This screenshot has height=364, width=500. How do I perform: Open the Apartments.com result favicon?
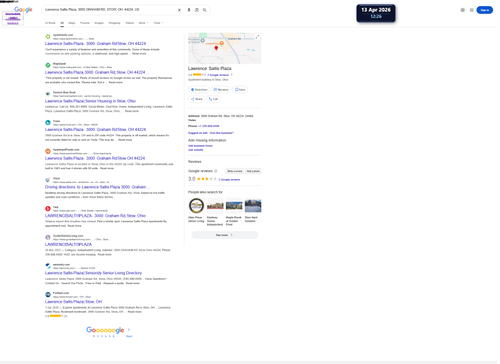pyautogui.click(x=48, y=37)
